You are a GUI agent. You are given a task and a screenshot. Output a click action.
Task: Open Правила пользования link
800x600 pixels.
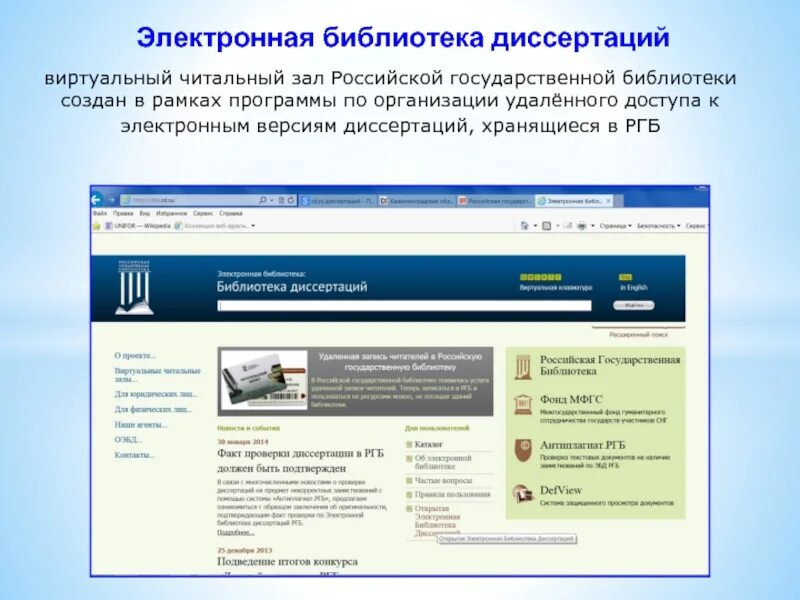453,494
